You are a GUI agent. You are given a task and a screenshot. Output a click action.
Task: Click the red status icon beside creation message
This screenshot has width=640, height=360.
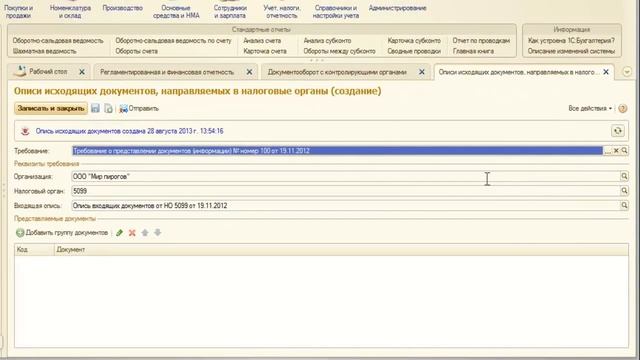(x=25, y=131)
